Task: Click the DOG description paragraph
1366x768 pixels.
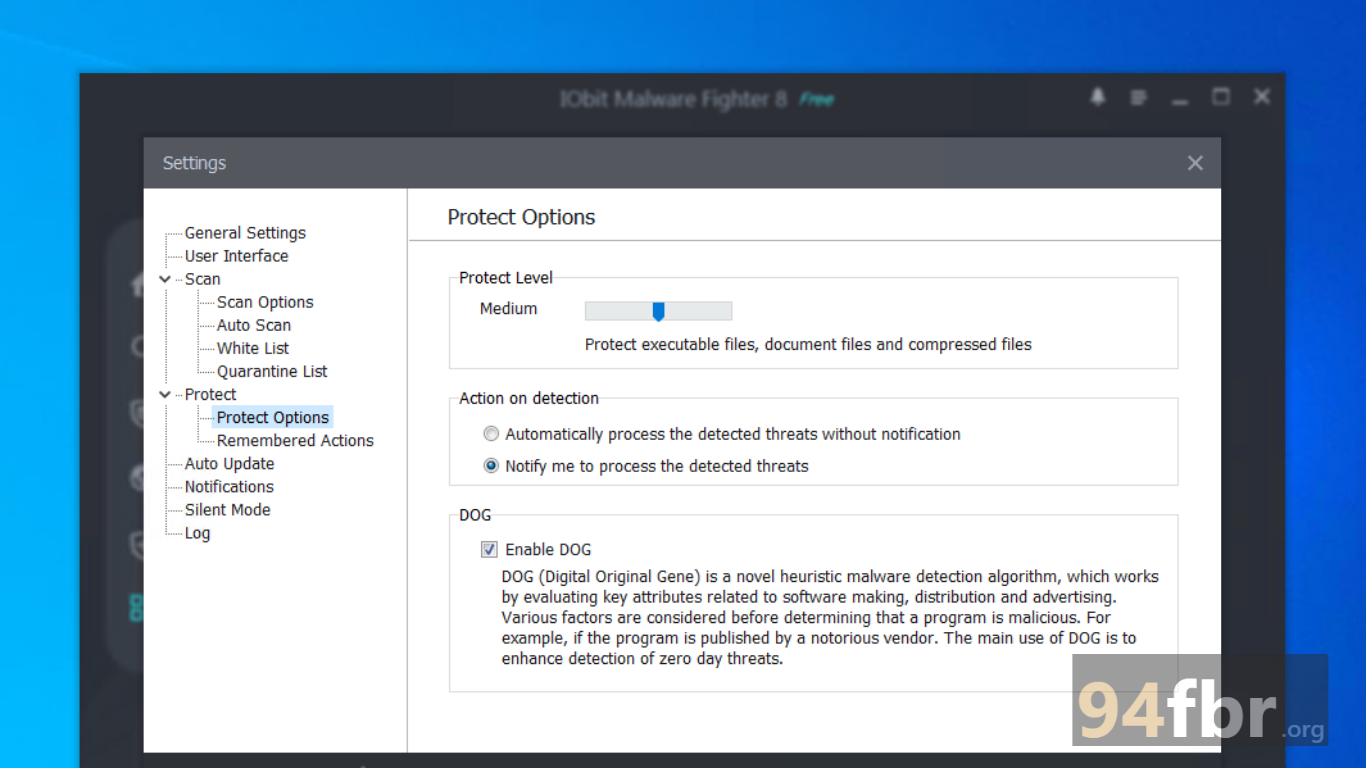Action: 830,617
